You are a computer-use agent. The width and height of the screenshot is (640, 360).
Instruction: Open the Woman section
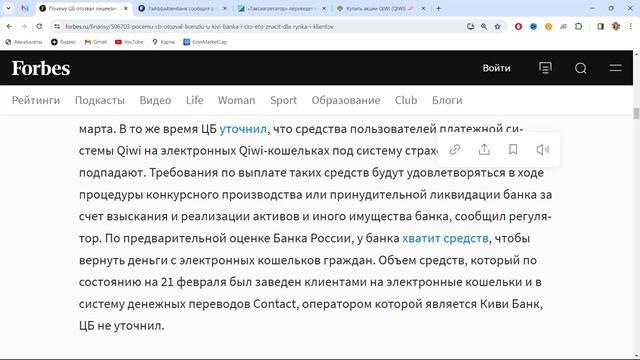tap(236, 100)
